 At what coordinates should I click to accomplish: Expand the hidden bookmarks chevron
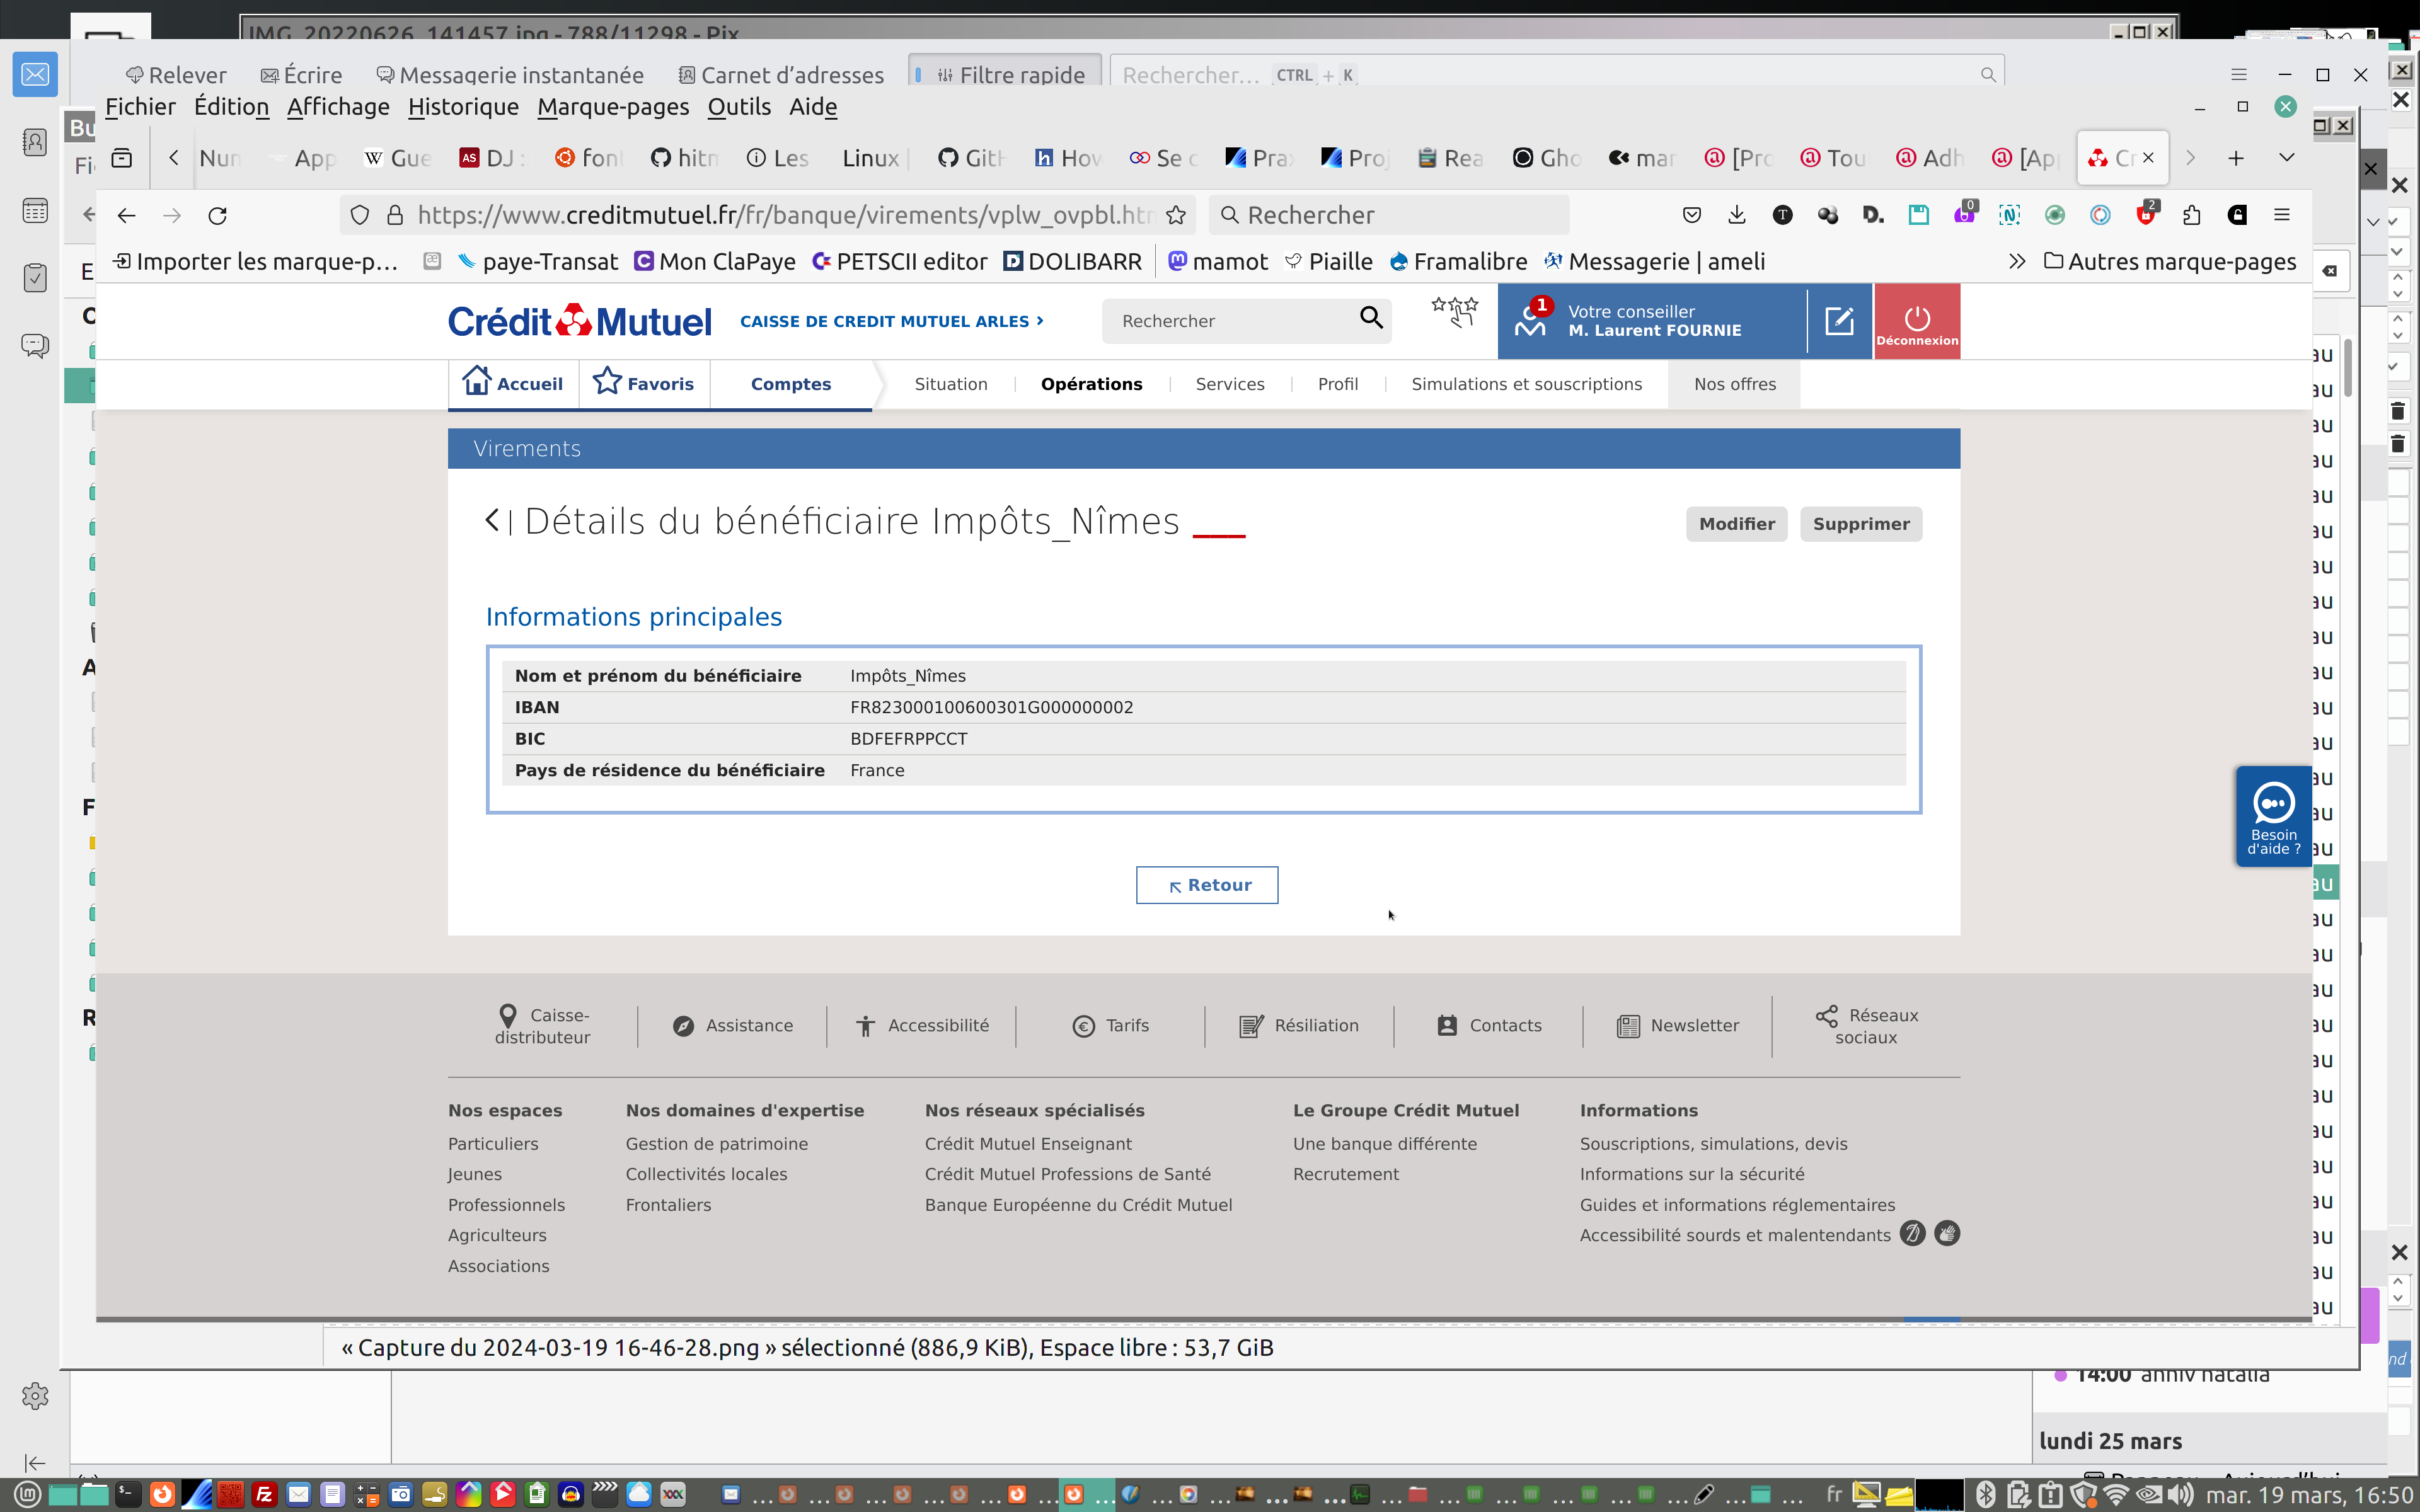click(x=2016, y=262)
